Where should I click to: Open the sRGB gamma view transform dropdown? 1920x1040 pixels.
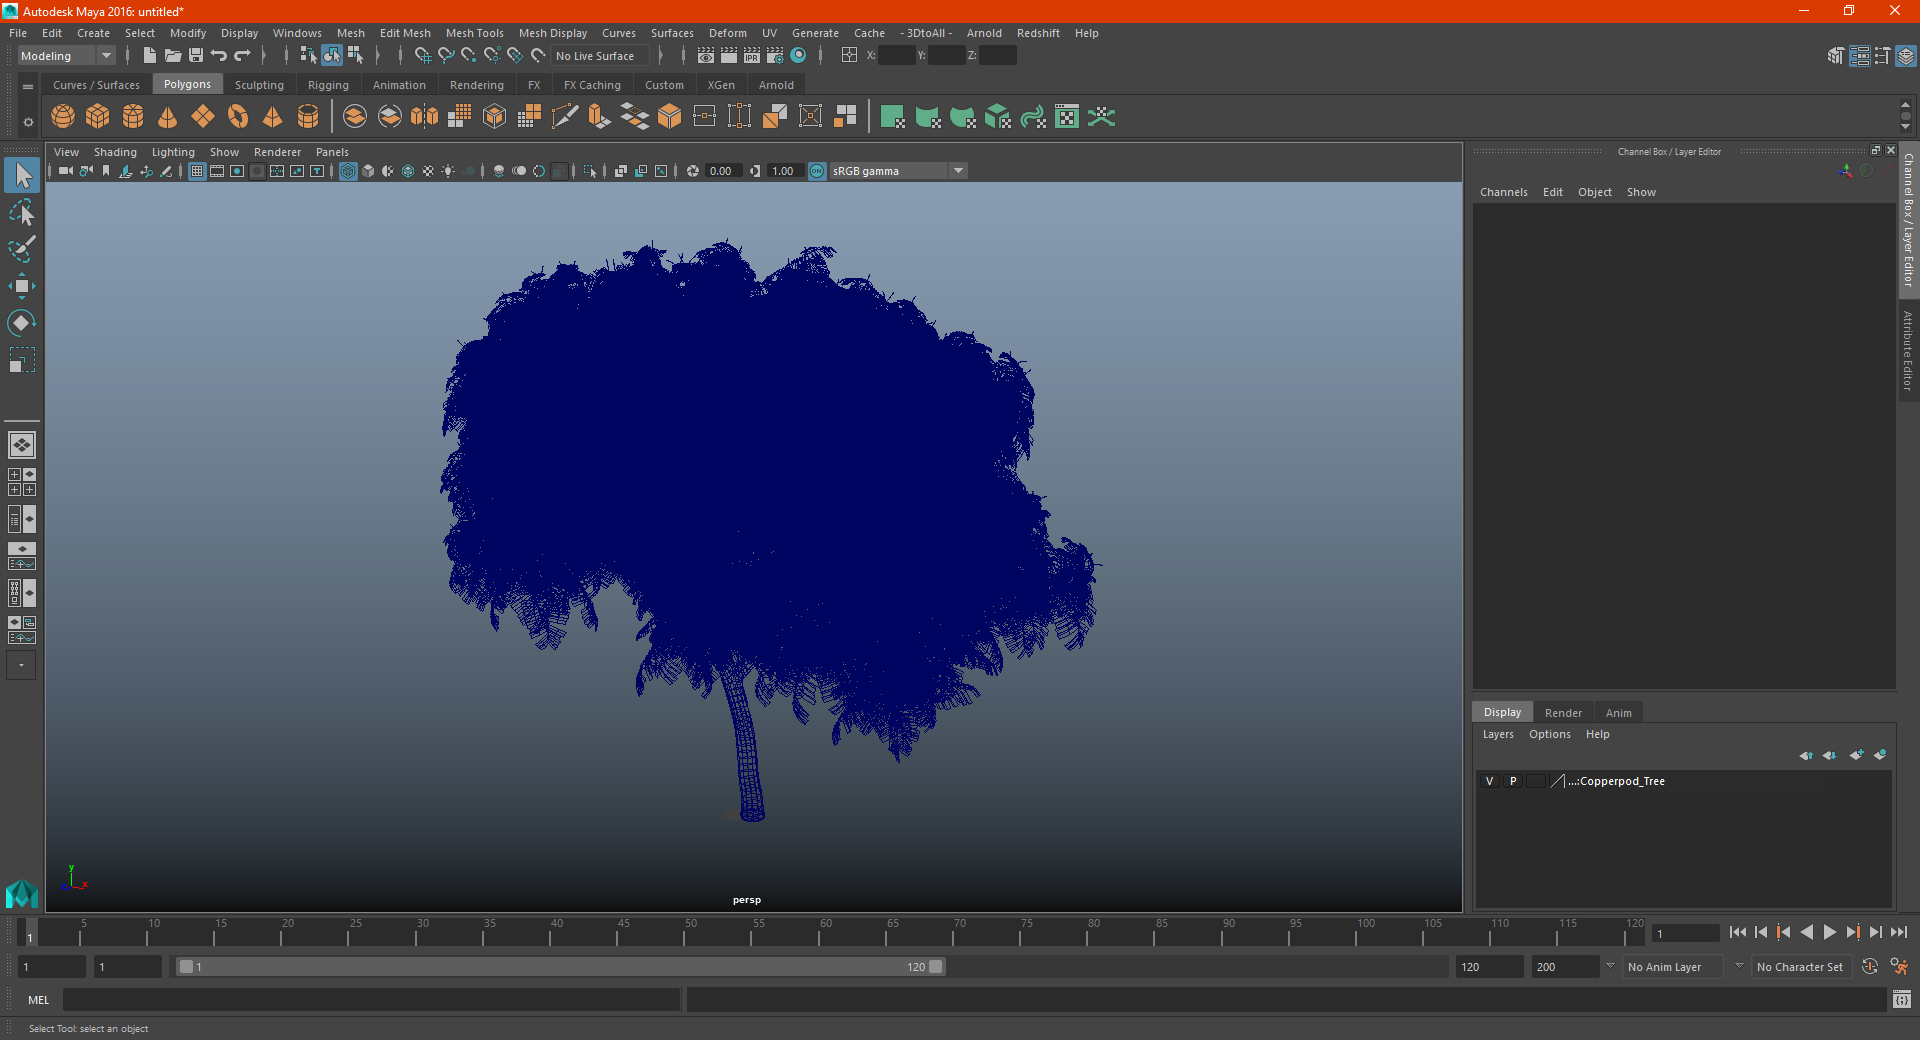(x=898, y=171)
